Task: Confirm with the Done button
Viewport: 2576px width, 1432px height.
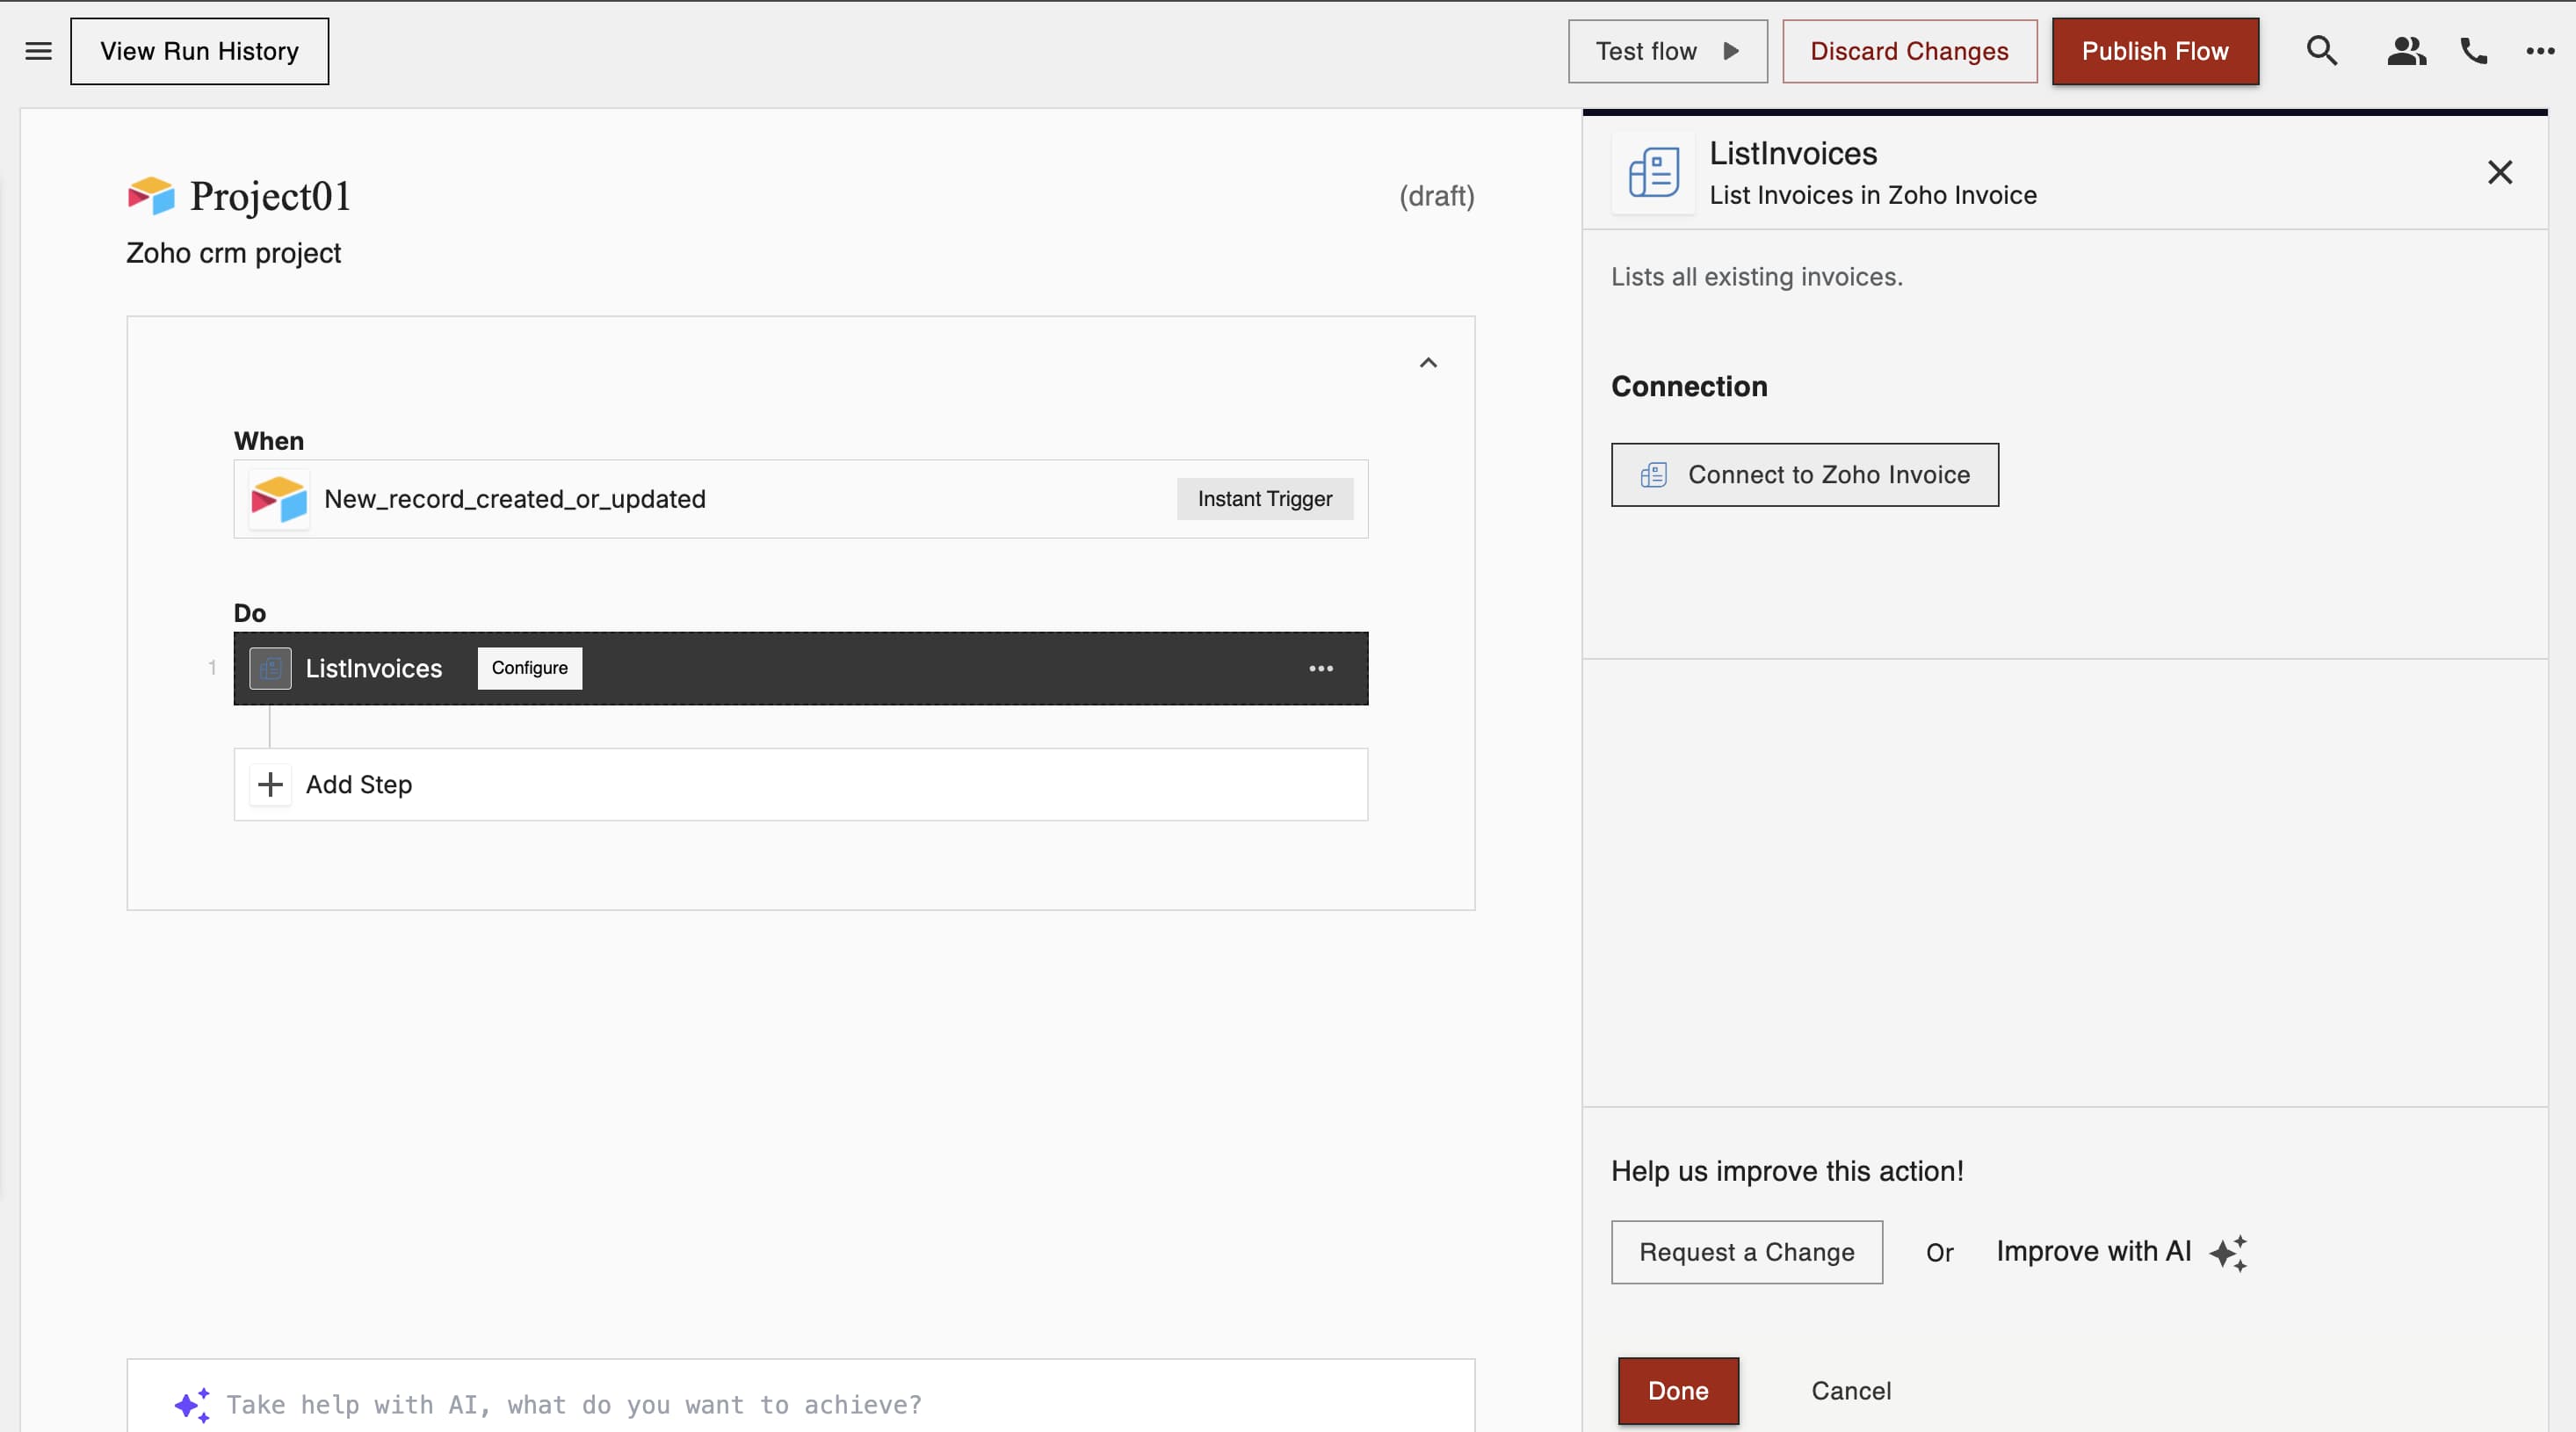Action: click(x=1678, y=1391)
